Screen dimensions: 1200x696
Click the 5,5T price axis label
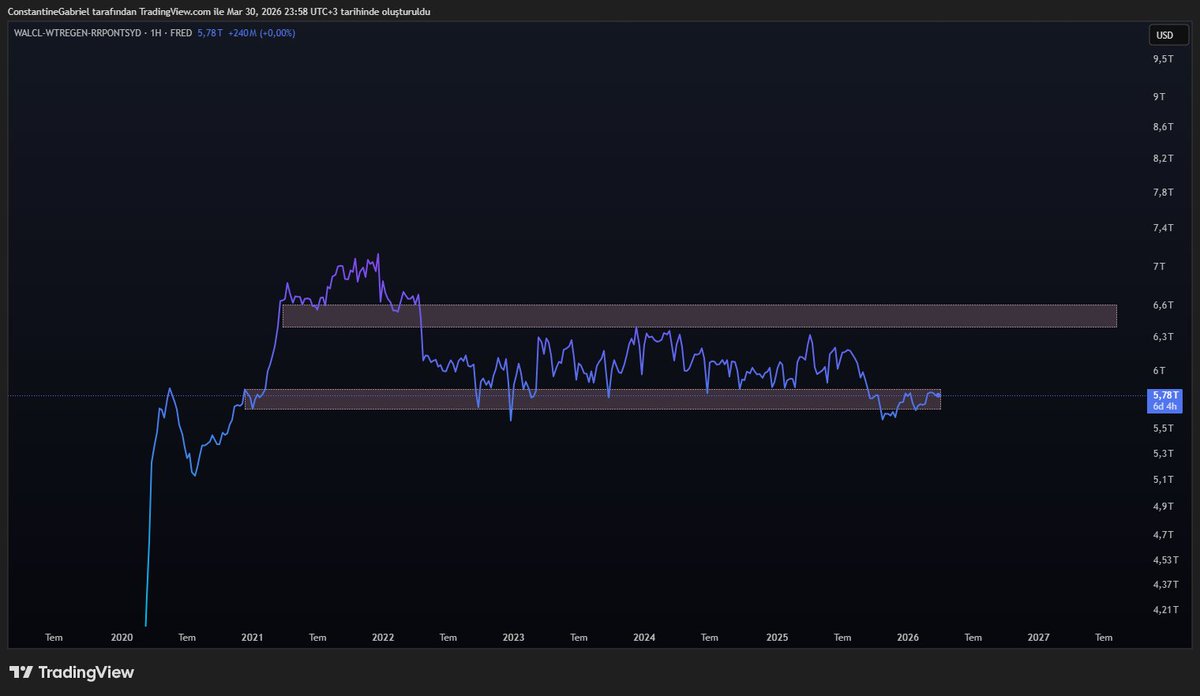point(1163,428)
